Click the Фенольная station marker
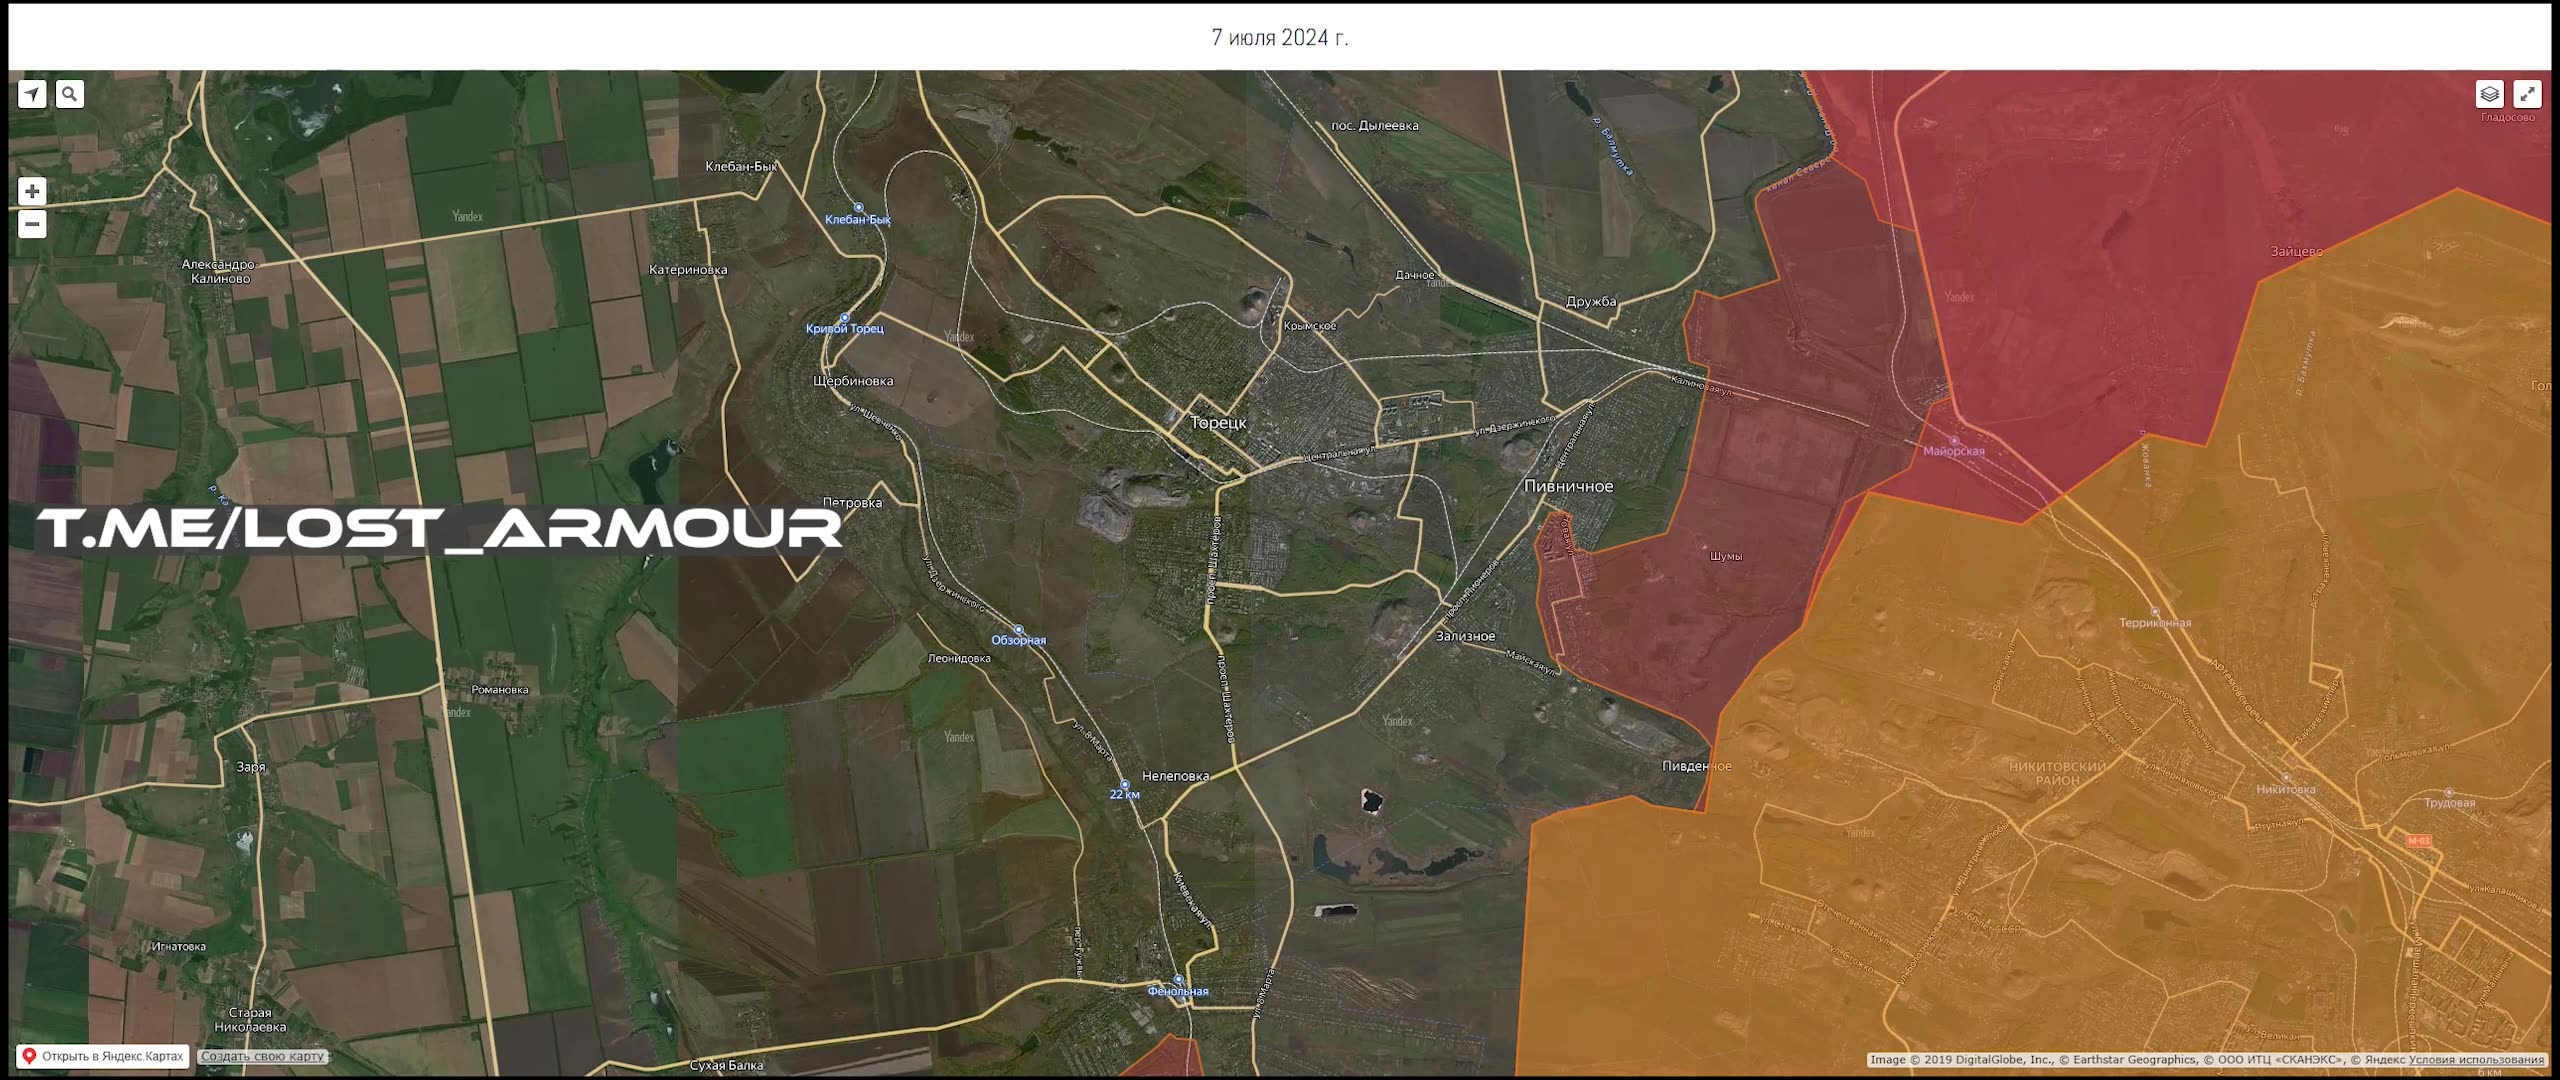The image size is (2560, 1080). point(1178,979)
